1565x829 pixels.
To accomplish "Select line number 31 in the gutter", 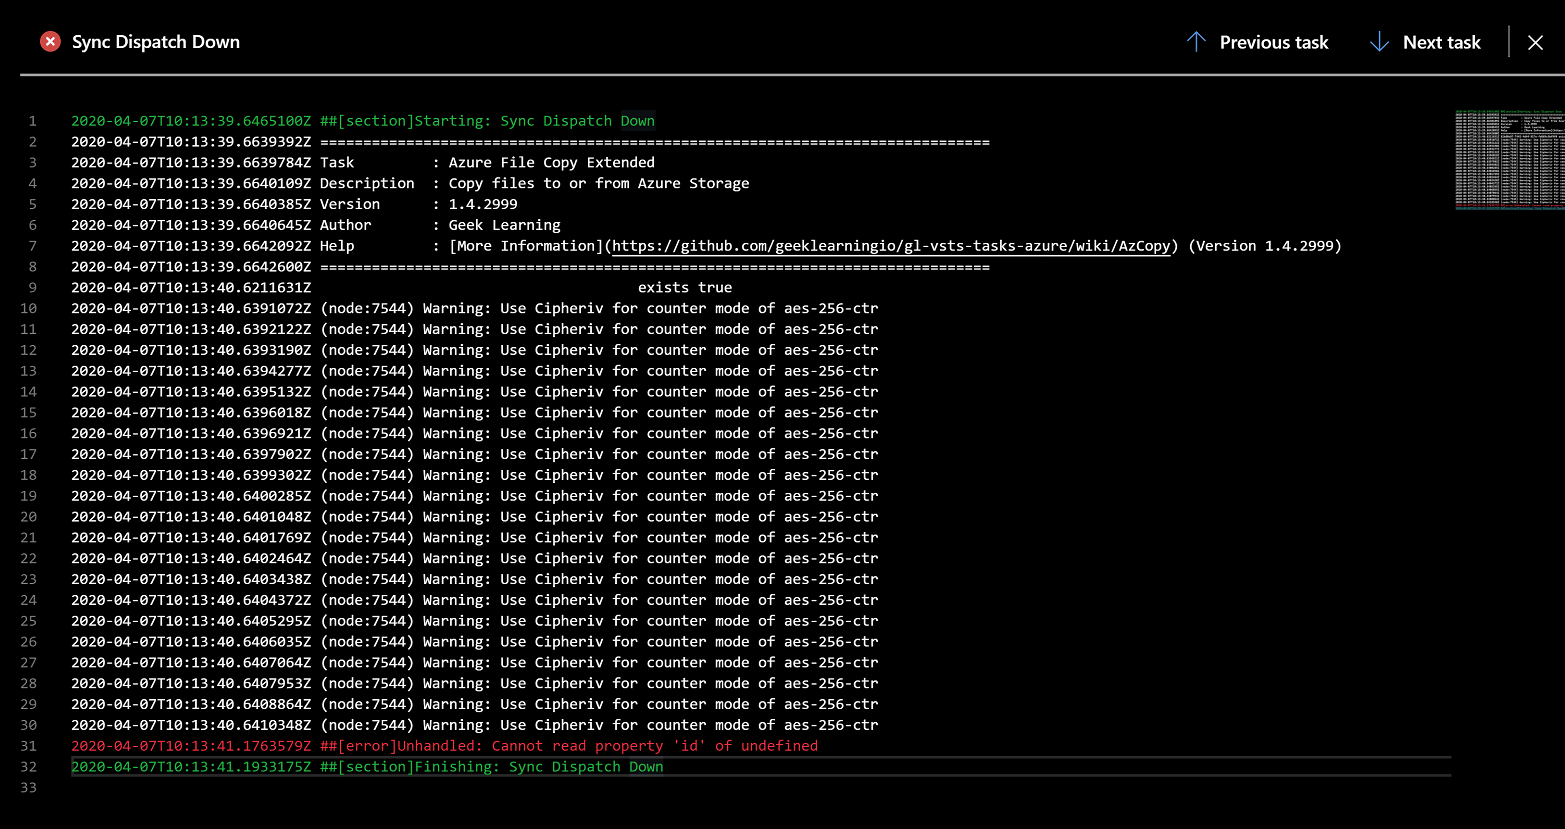I will [x=29, y=745].
